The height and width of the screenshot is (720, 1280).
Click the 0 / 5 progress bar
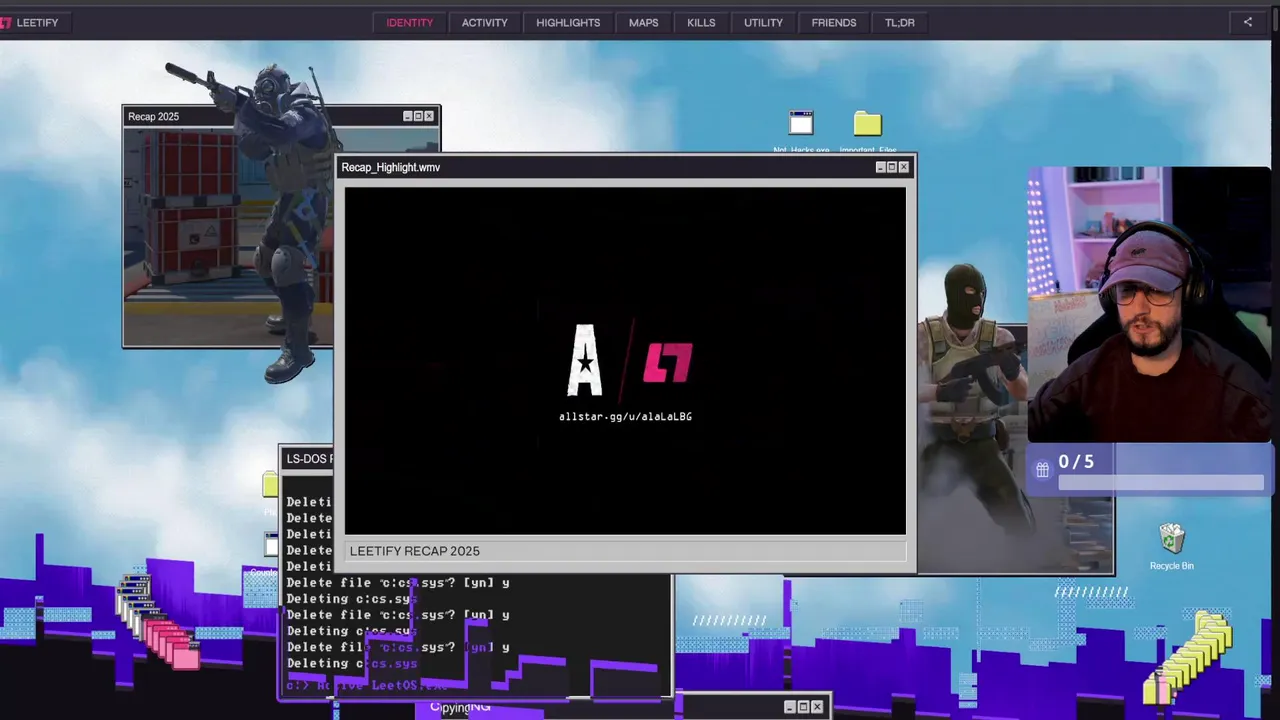(1160, 483)
